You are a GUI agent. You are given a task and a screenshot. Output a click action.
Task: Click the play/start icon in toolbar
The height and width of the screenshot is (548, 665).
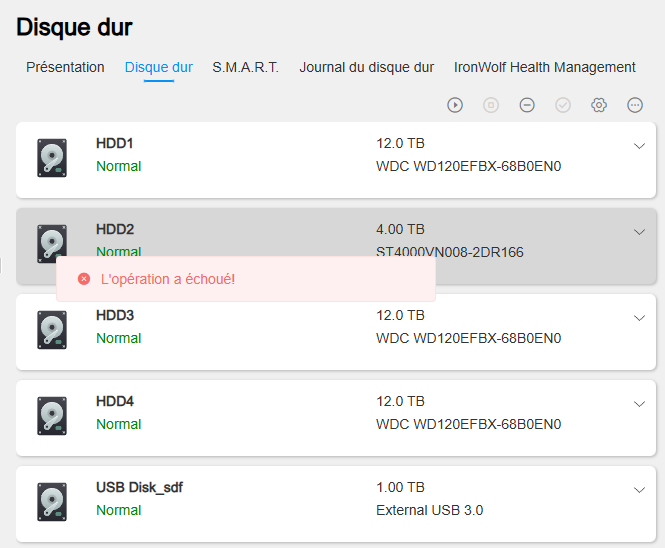point(455,105)
